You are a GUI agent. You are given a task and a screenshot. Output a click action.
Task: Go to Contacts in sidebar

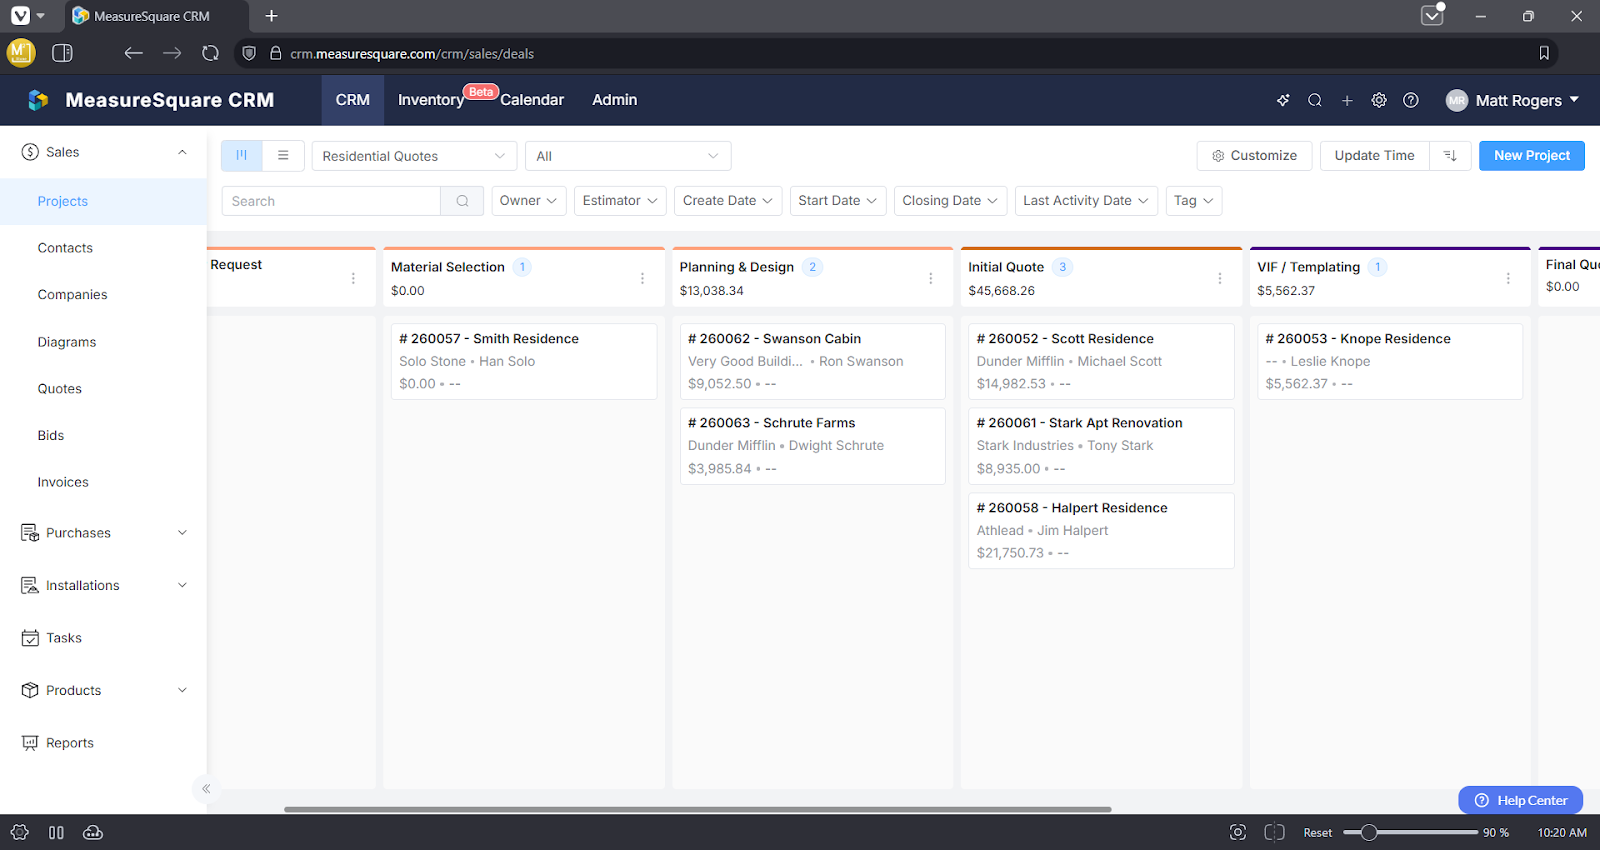(65, 248)
